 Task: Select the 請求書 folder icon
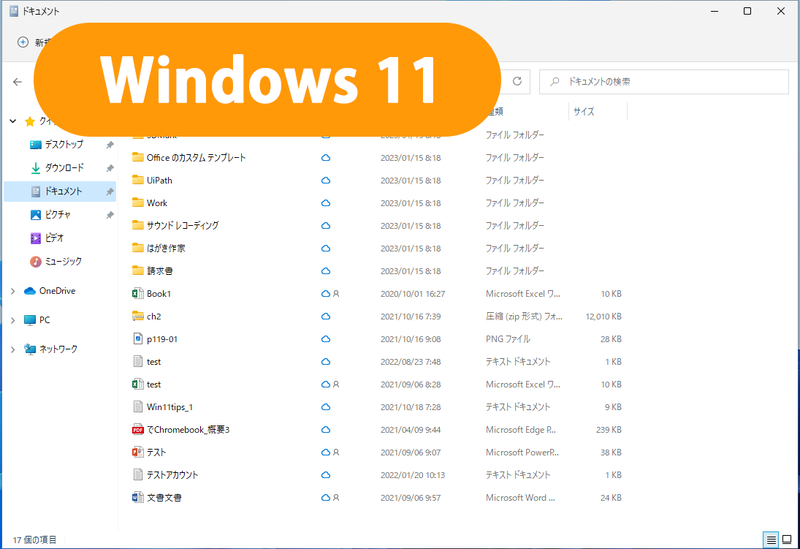(138, 270)
